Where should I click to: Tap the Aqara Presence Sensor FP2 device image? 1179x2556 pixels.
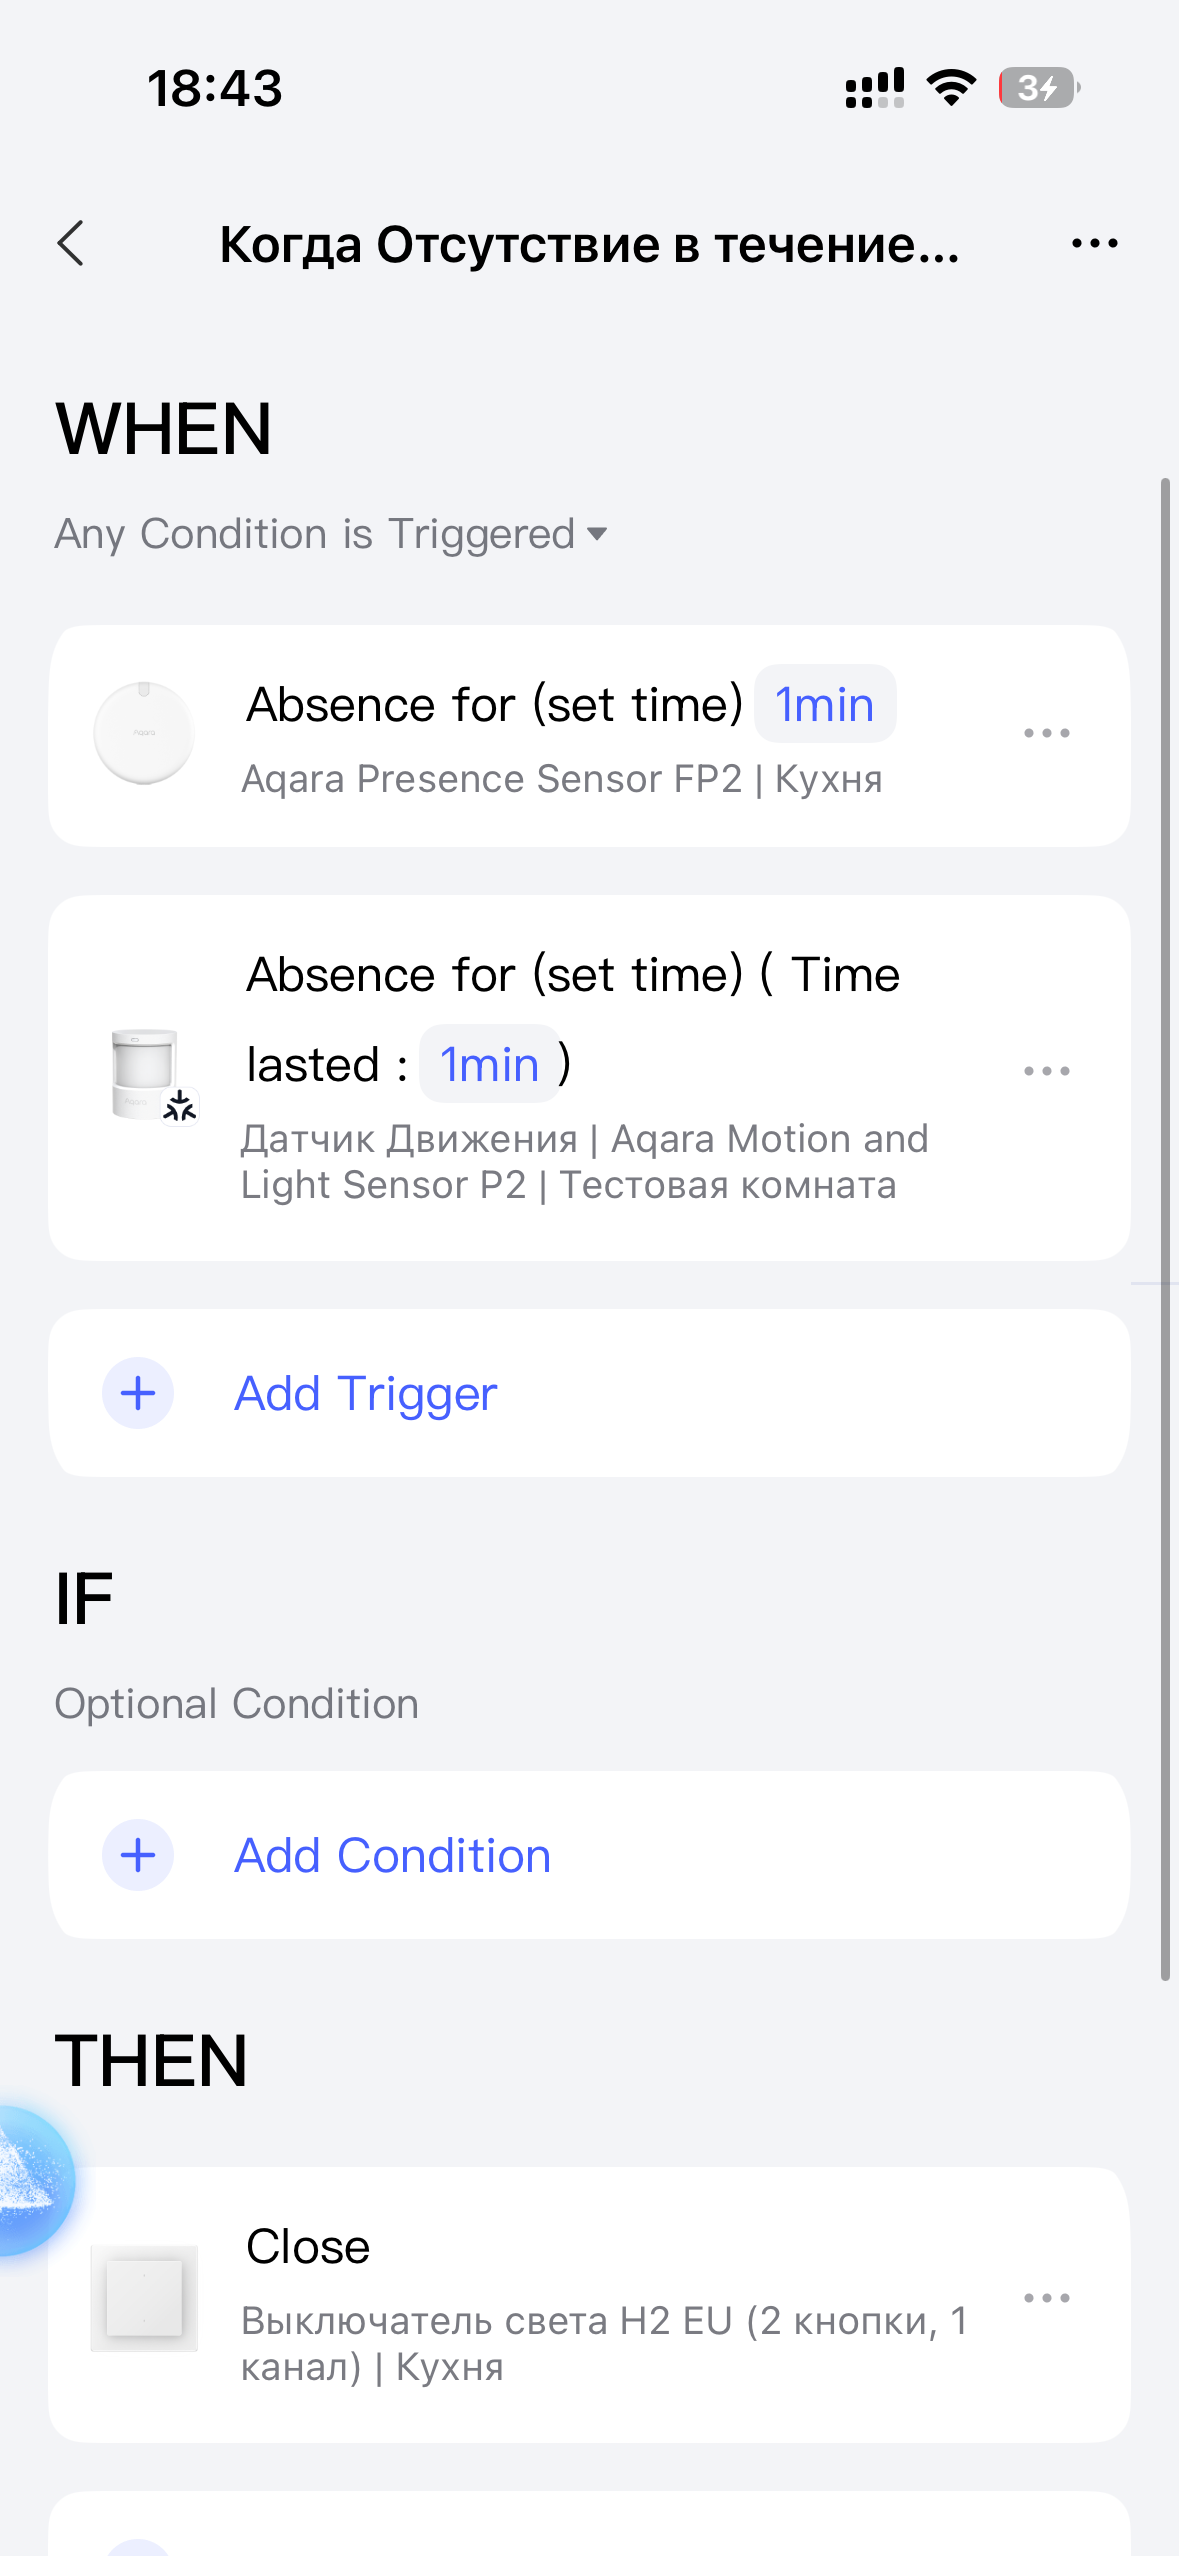point(144,733)
